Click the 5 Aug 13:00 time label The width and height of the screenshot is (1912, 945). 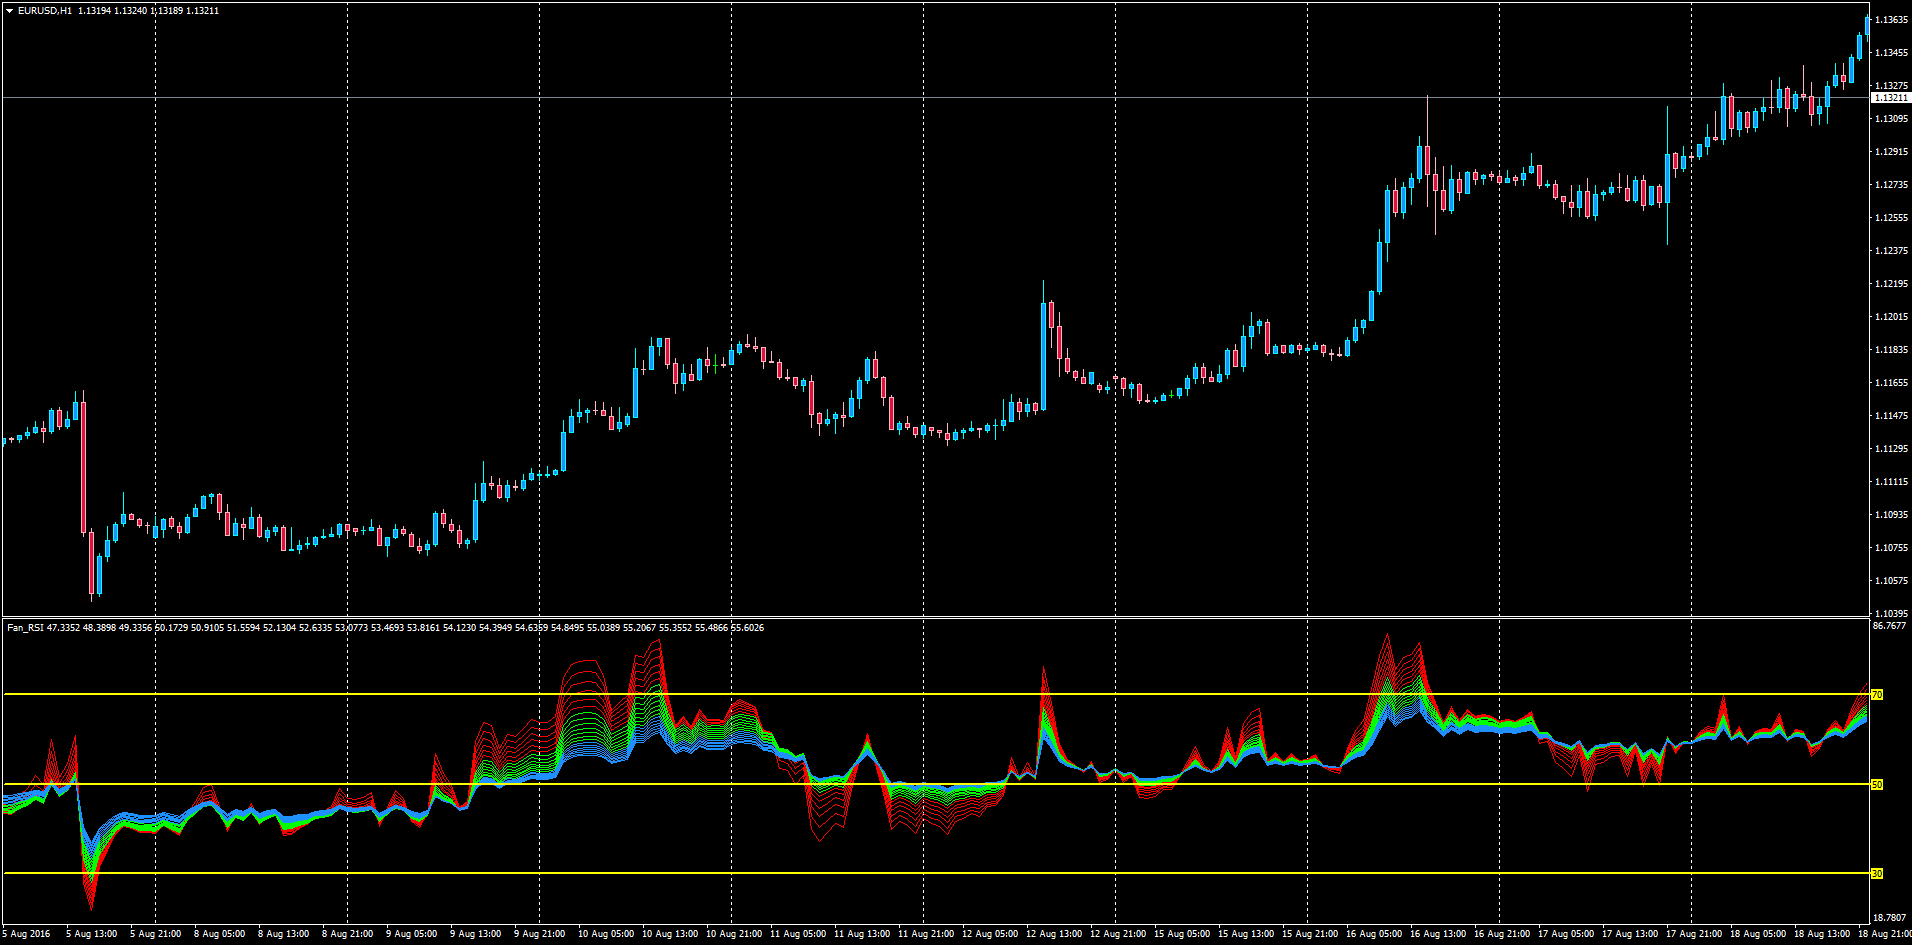coord(92,934)
